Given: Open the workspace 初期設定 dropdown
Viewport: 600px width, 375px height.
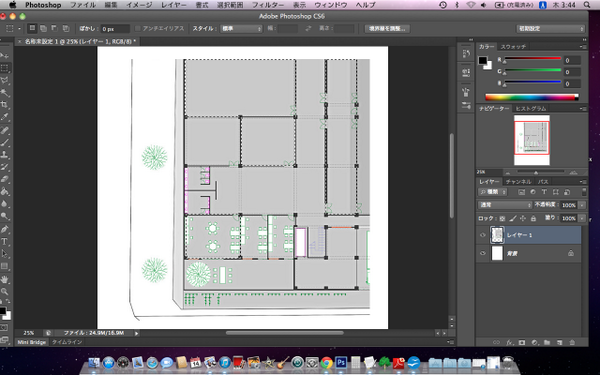Looking at the screenshot, I should 551,29.
